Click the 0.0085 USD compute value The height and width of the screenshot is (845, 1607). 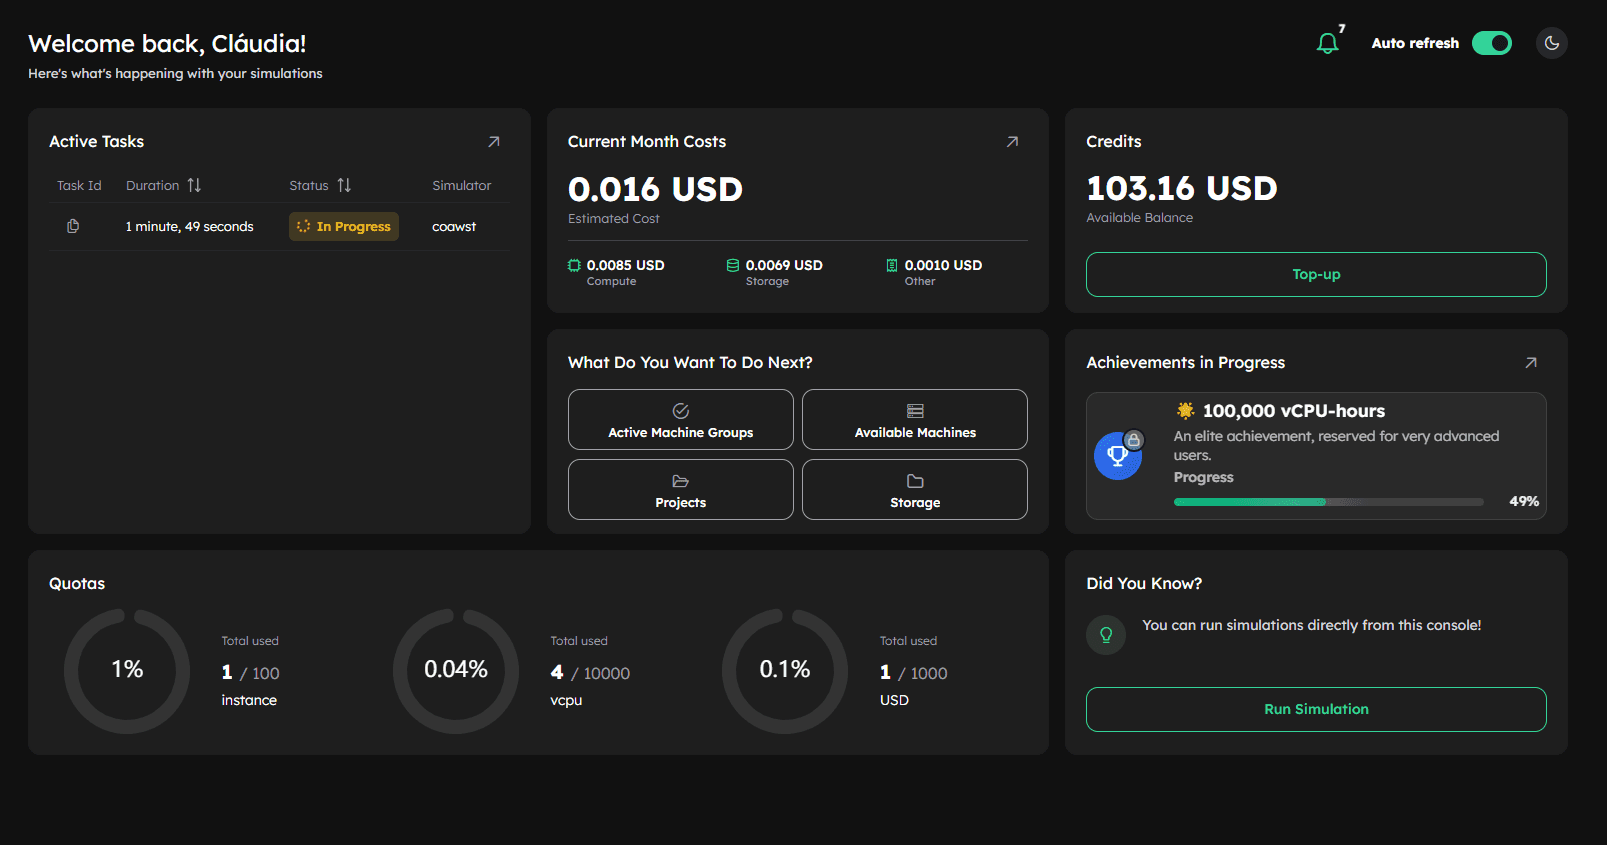click(625, 265)
